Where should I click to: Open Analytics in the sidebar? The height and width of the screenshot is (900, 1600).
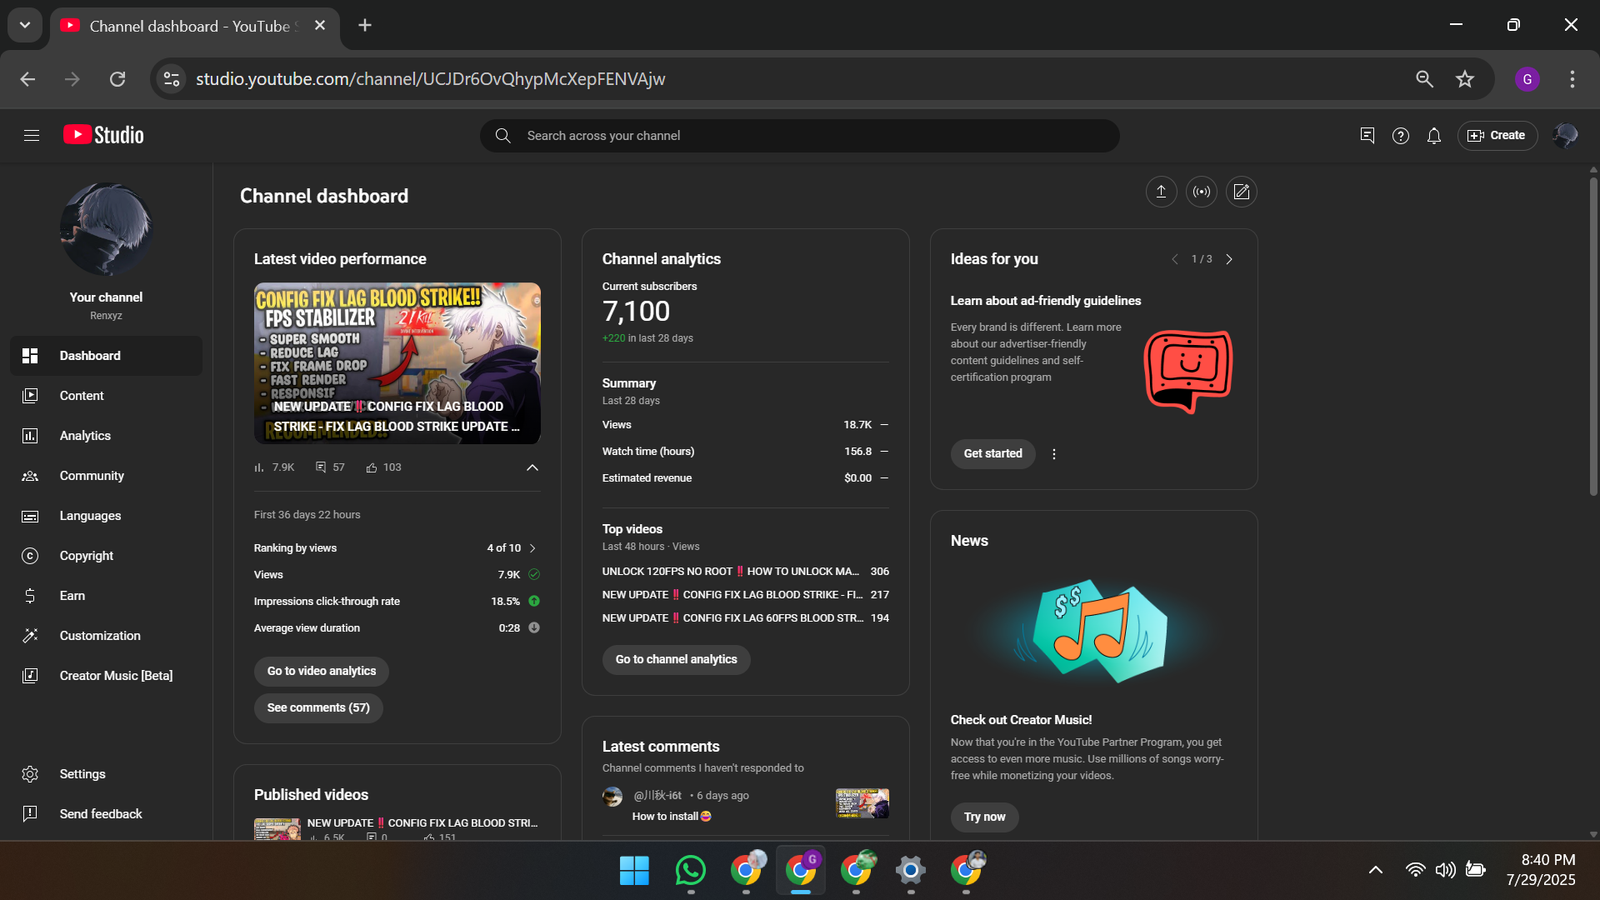106,436
